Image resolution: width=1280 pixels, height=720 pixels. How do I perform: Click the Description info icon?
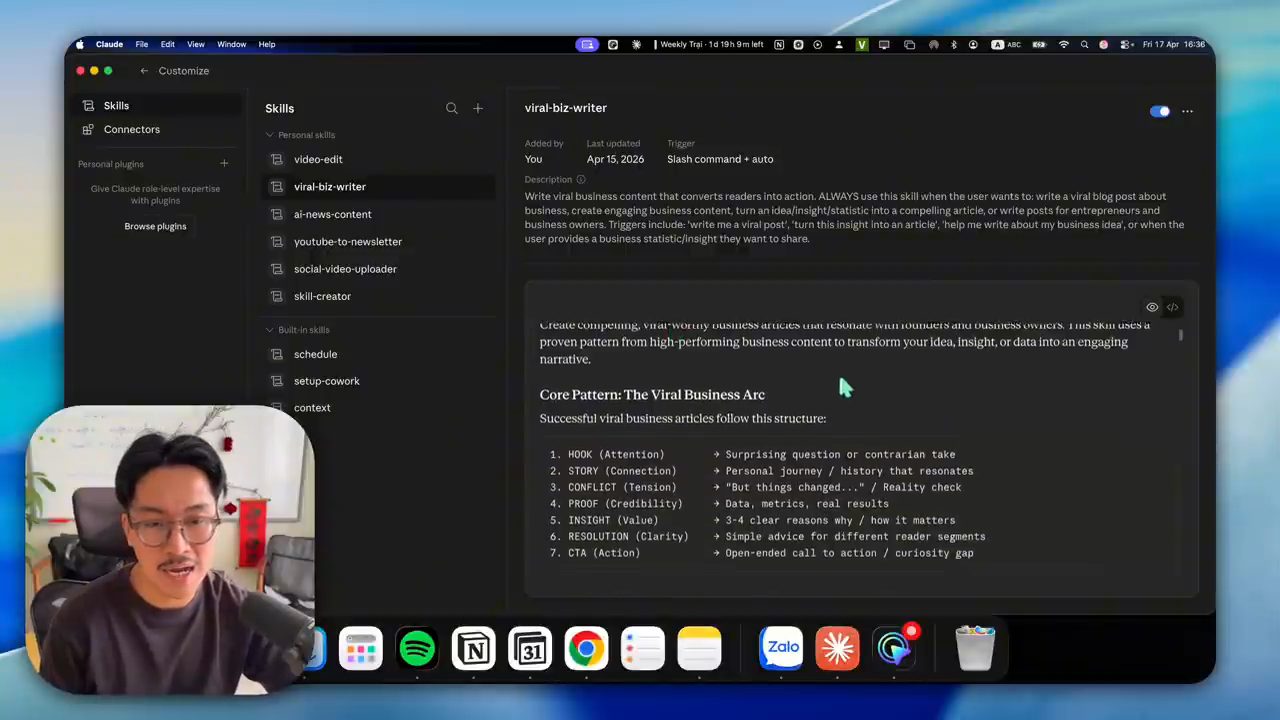580,179
